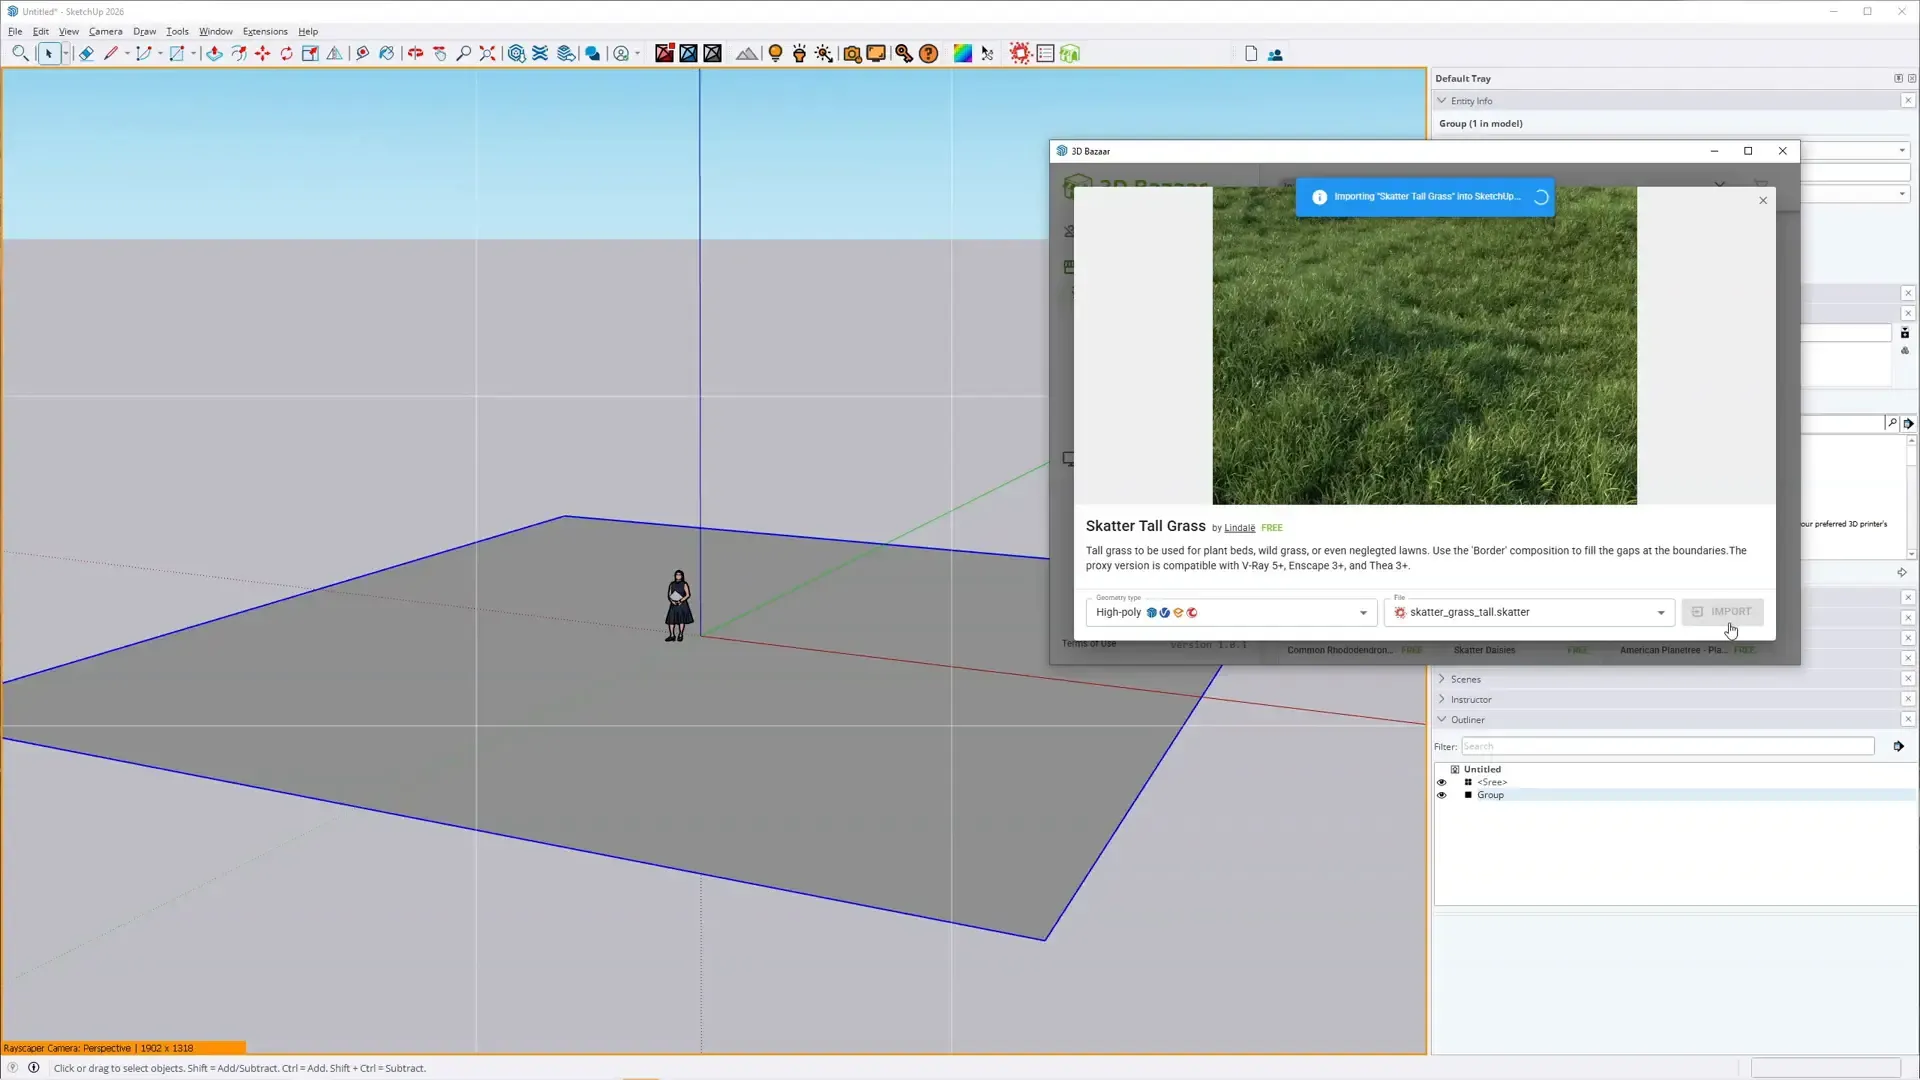Open the Geometry type High-poly dropdown
The image size is (1920, 1080).
tap(1231, 612)
